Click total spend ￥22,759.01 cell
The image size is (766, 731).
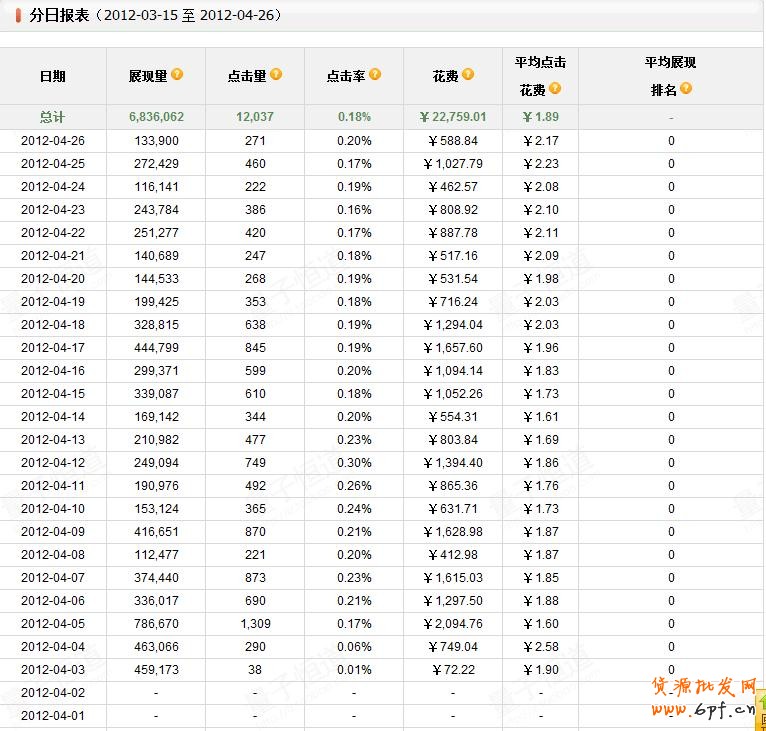click(453, 117)
